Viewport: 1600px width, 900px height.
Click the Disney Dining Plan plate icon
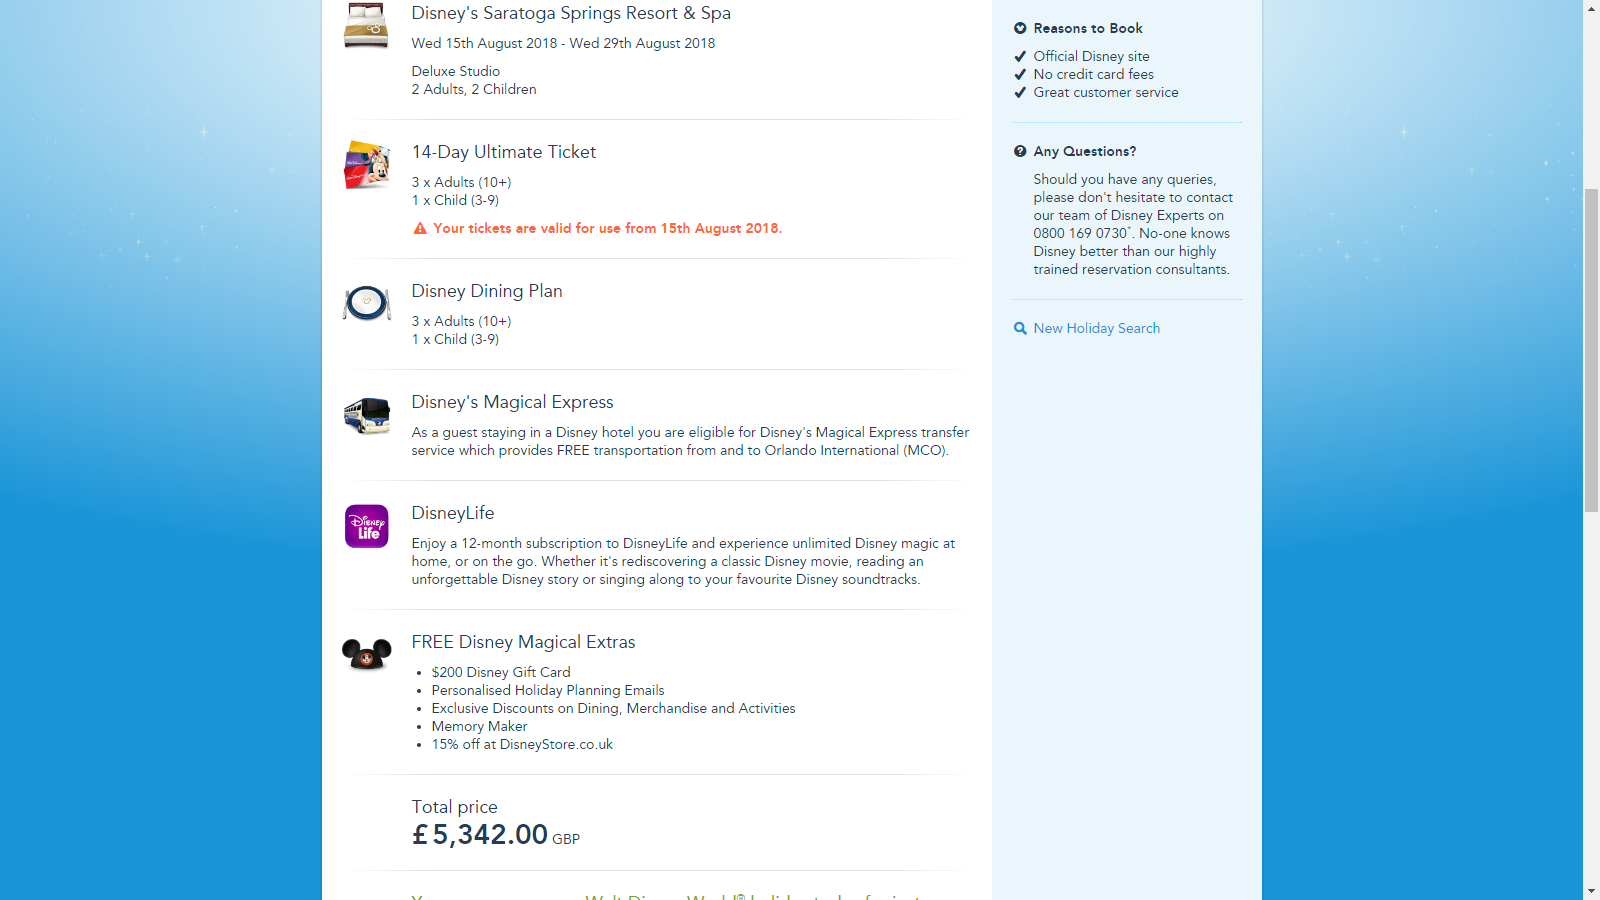click(x=367, y=302)
